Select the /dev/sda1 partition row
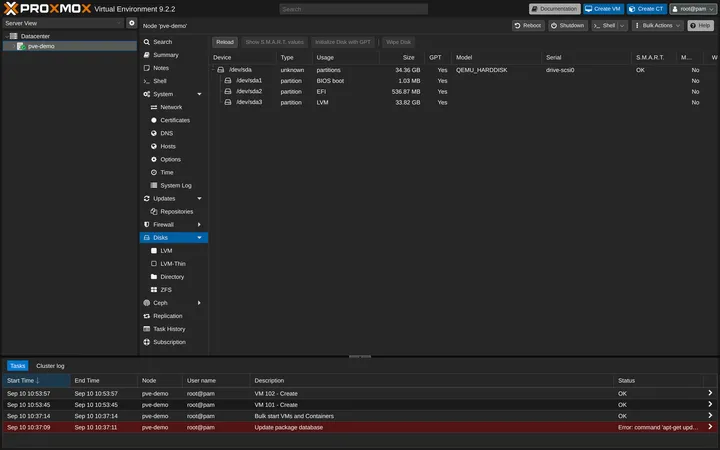Viewport: 720px width, 450px height. point(464,81)
